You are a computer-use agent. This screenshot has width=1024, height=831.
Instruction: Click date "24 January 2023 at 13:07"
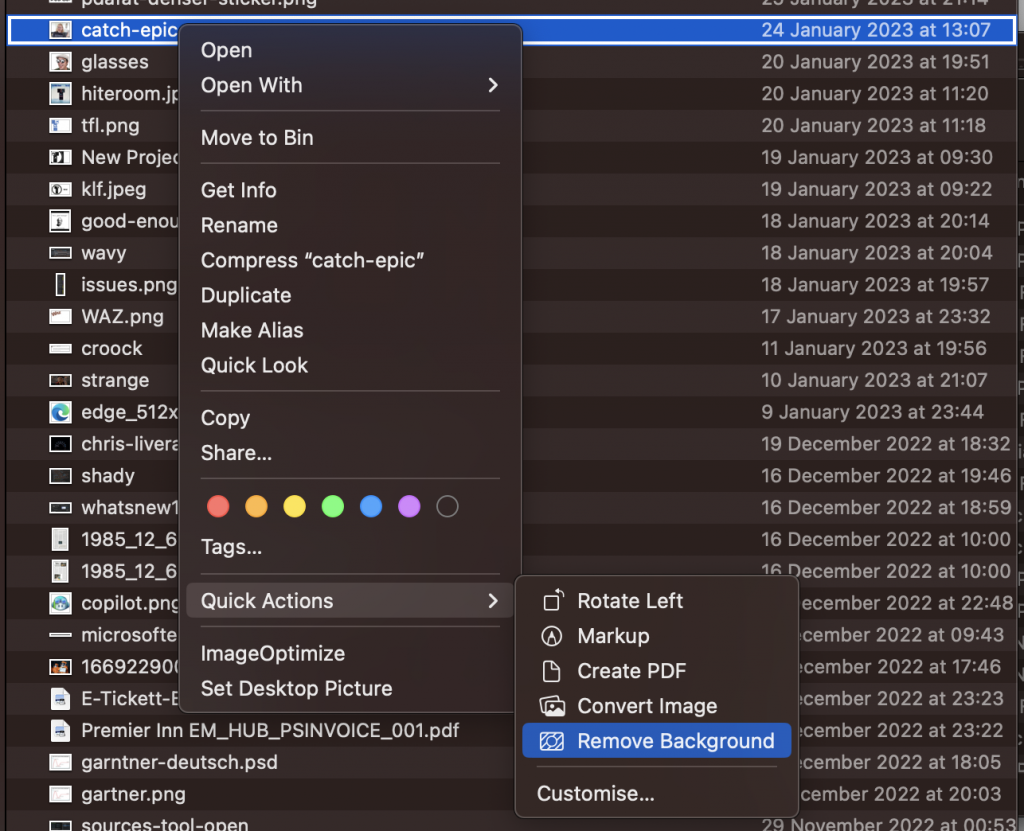tap(876, 30)
